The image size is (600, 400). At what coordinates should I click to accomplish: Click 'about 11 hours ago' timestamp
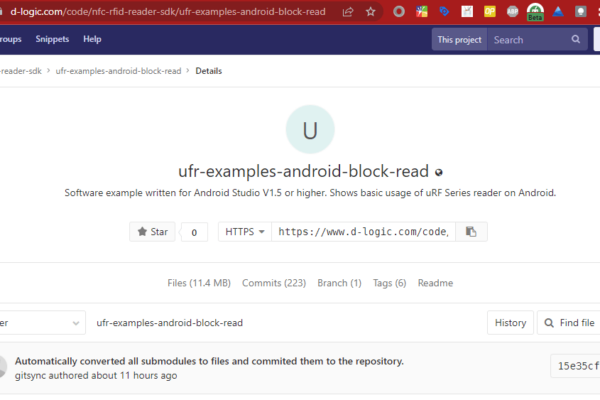(x=134, y=376)
